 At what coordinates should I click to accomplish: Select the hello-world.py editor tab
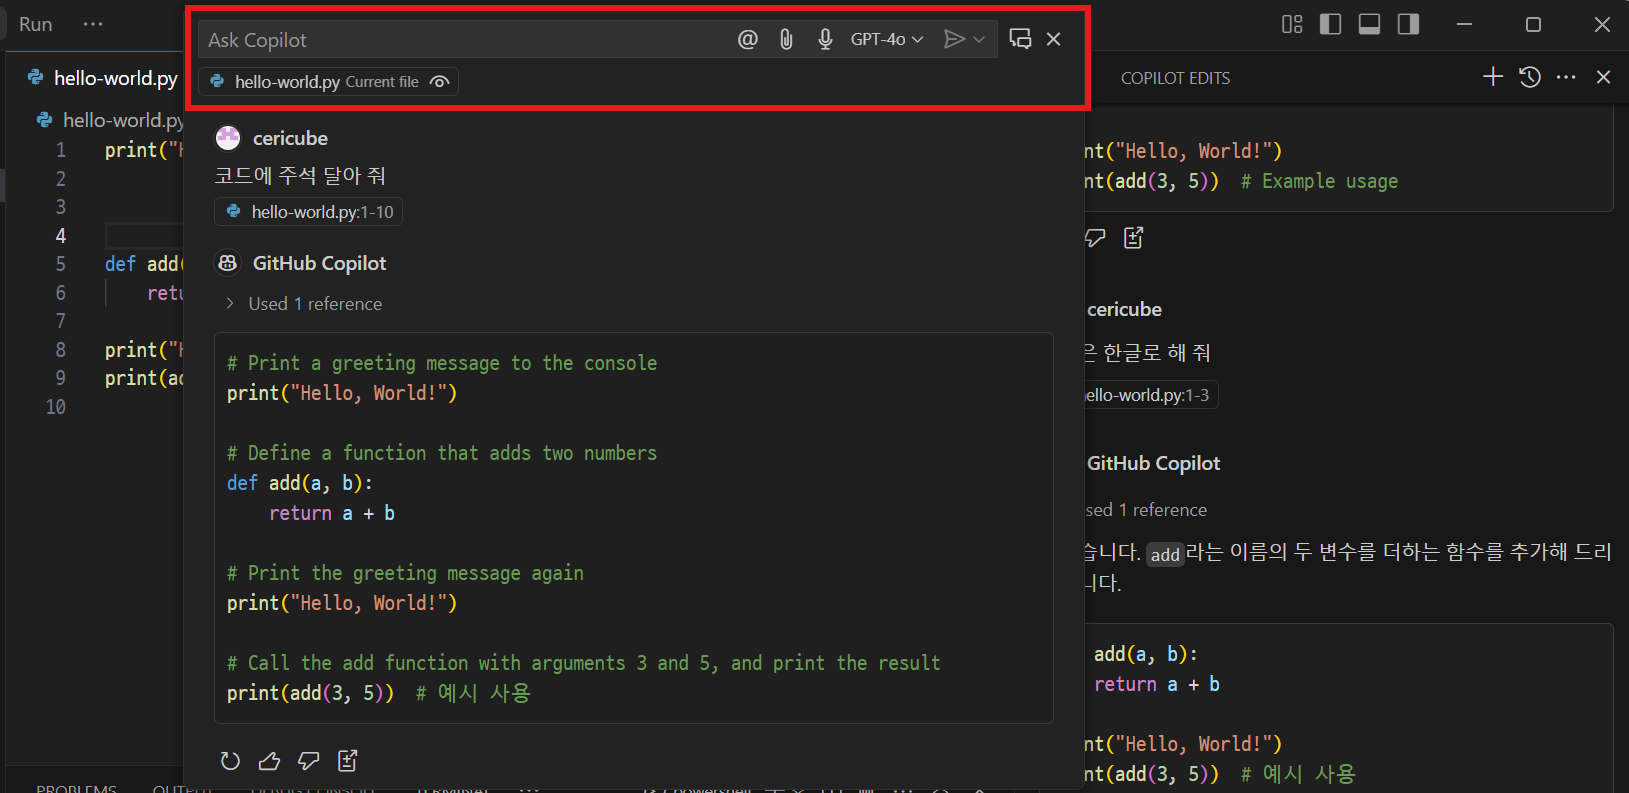pyautogui.click(x=103, y=78)
